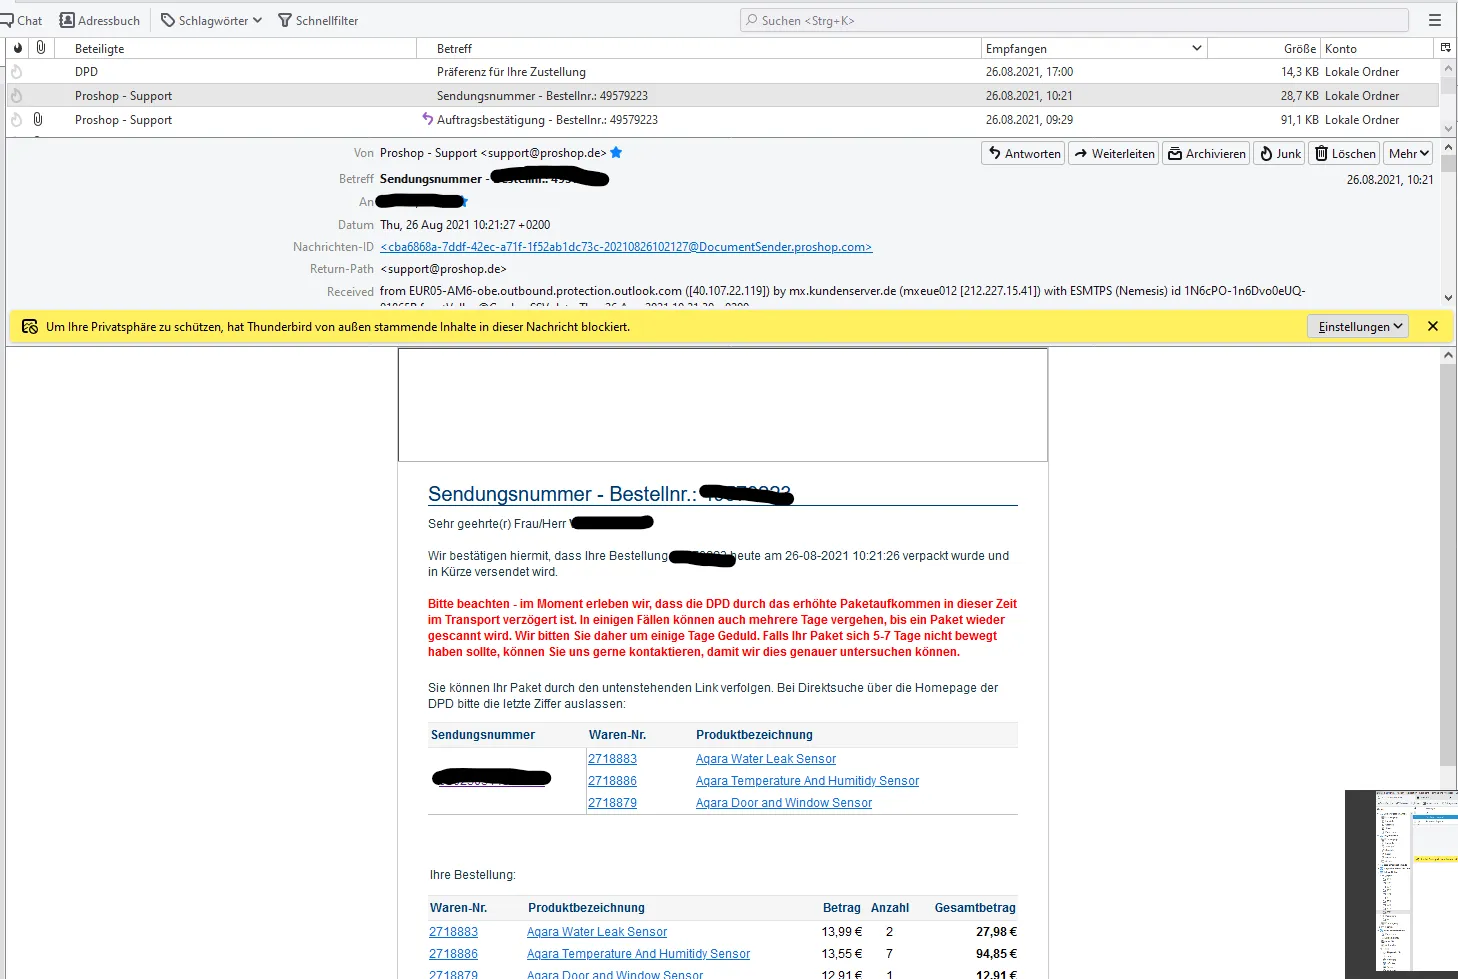This screenshot has height=979, width=1458.
Task: Toggle junk flag on DPD message
Action: pyautogui.click(x=16, y=72)
